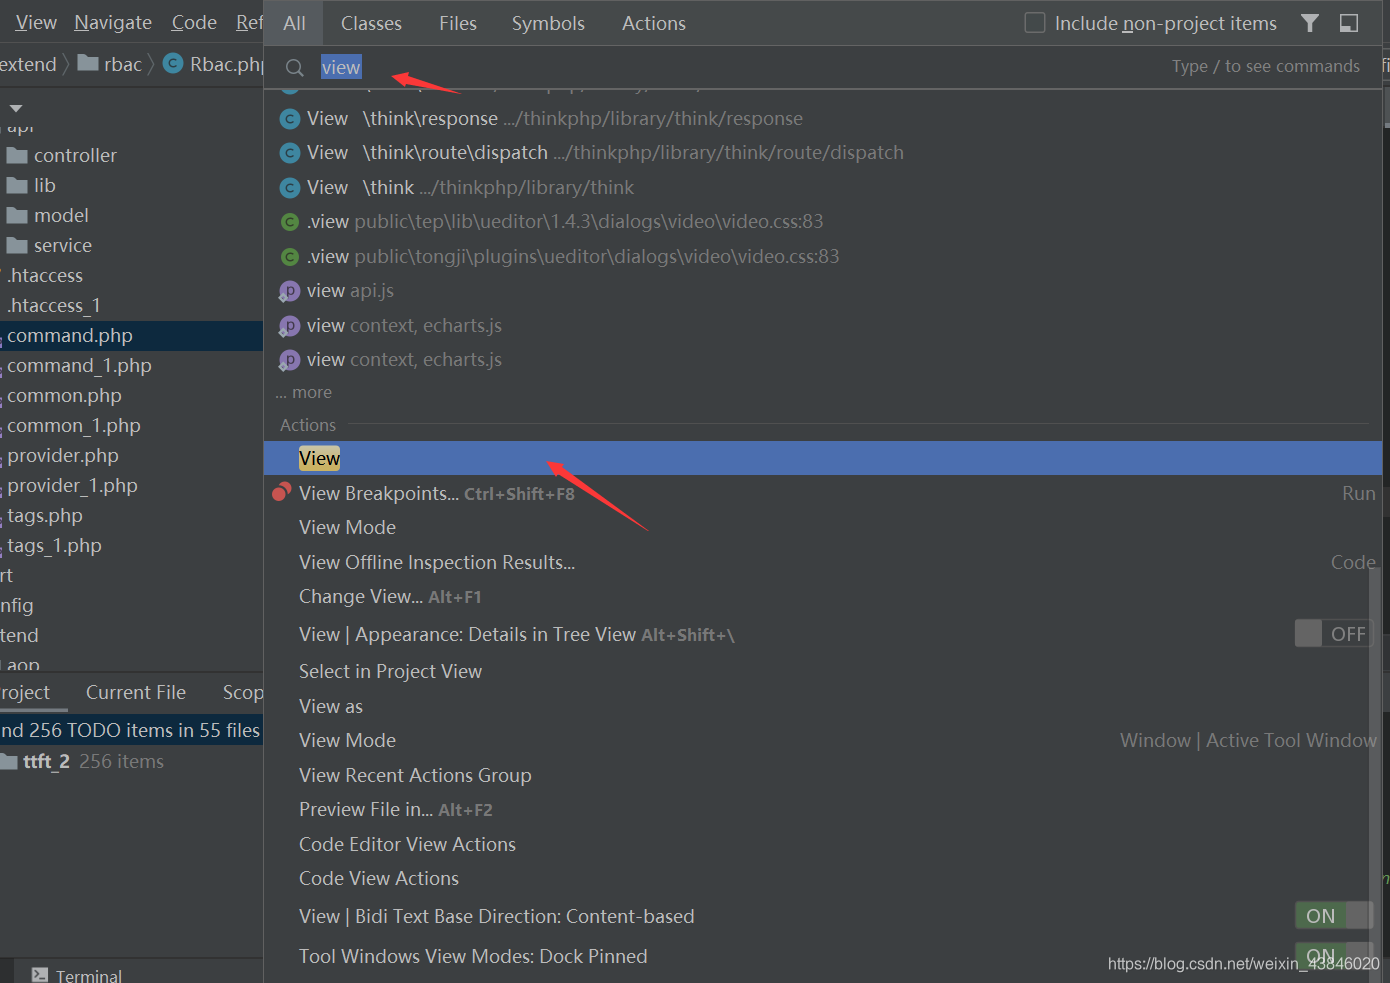This screenshot has height=983, width=1390.
Task: Open Current File tab in TODO panel
Action: 136,692
